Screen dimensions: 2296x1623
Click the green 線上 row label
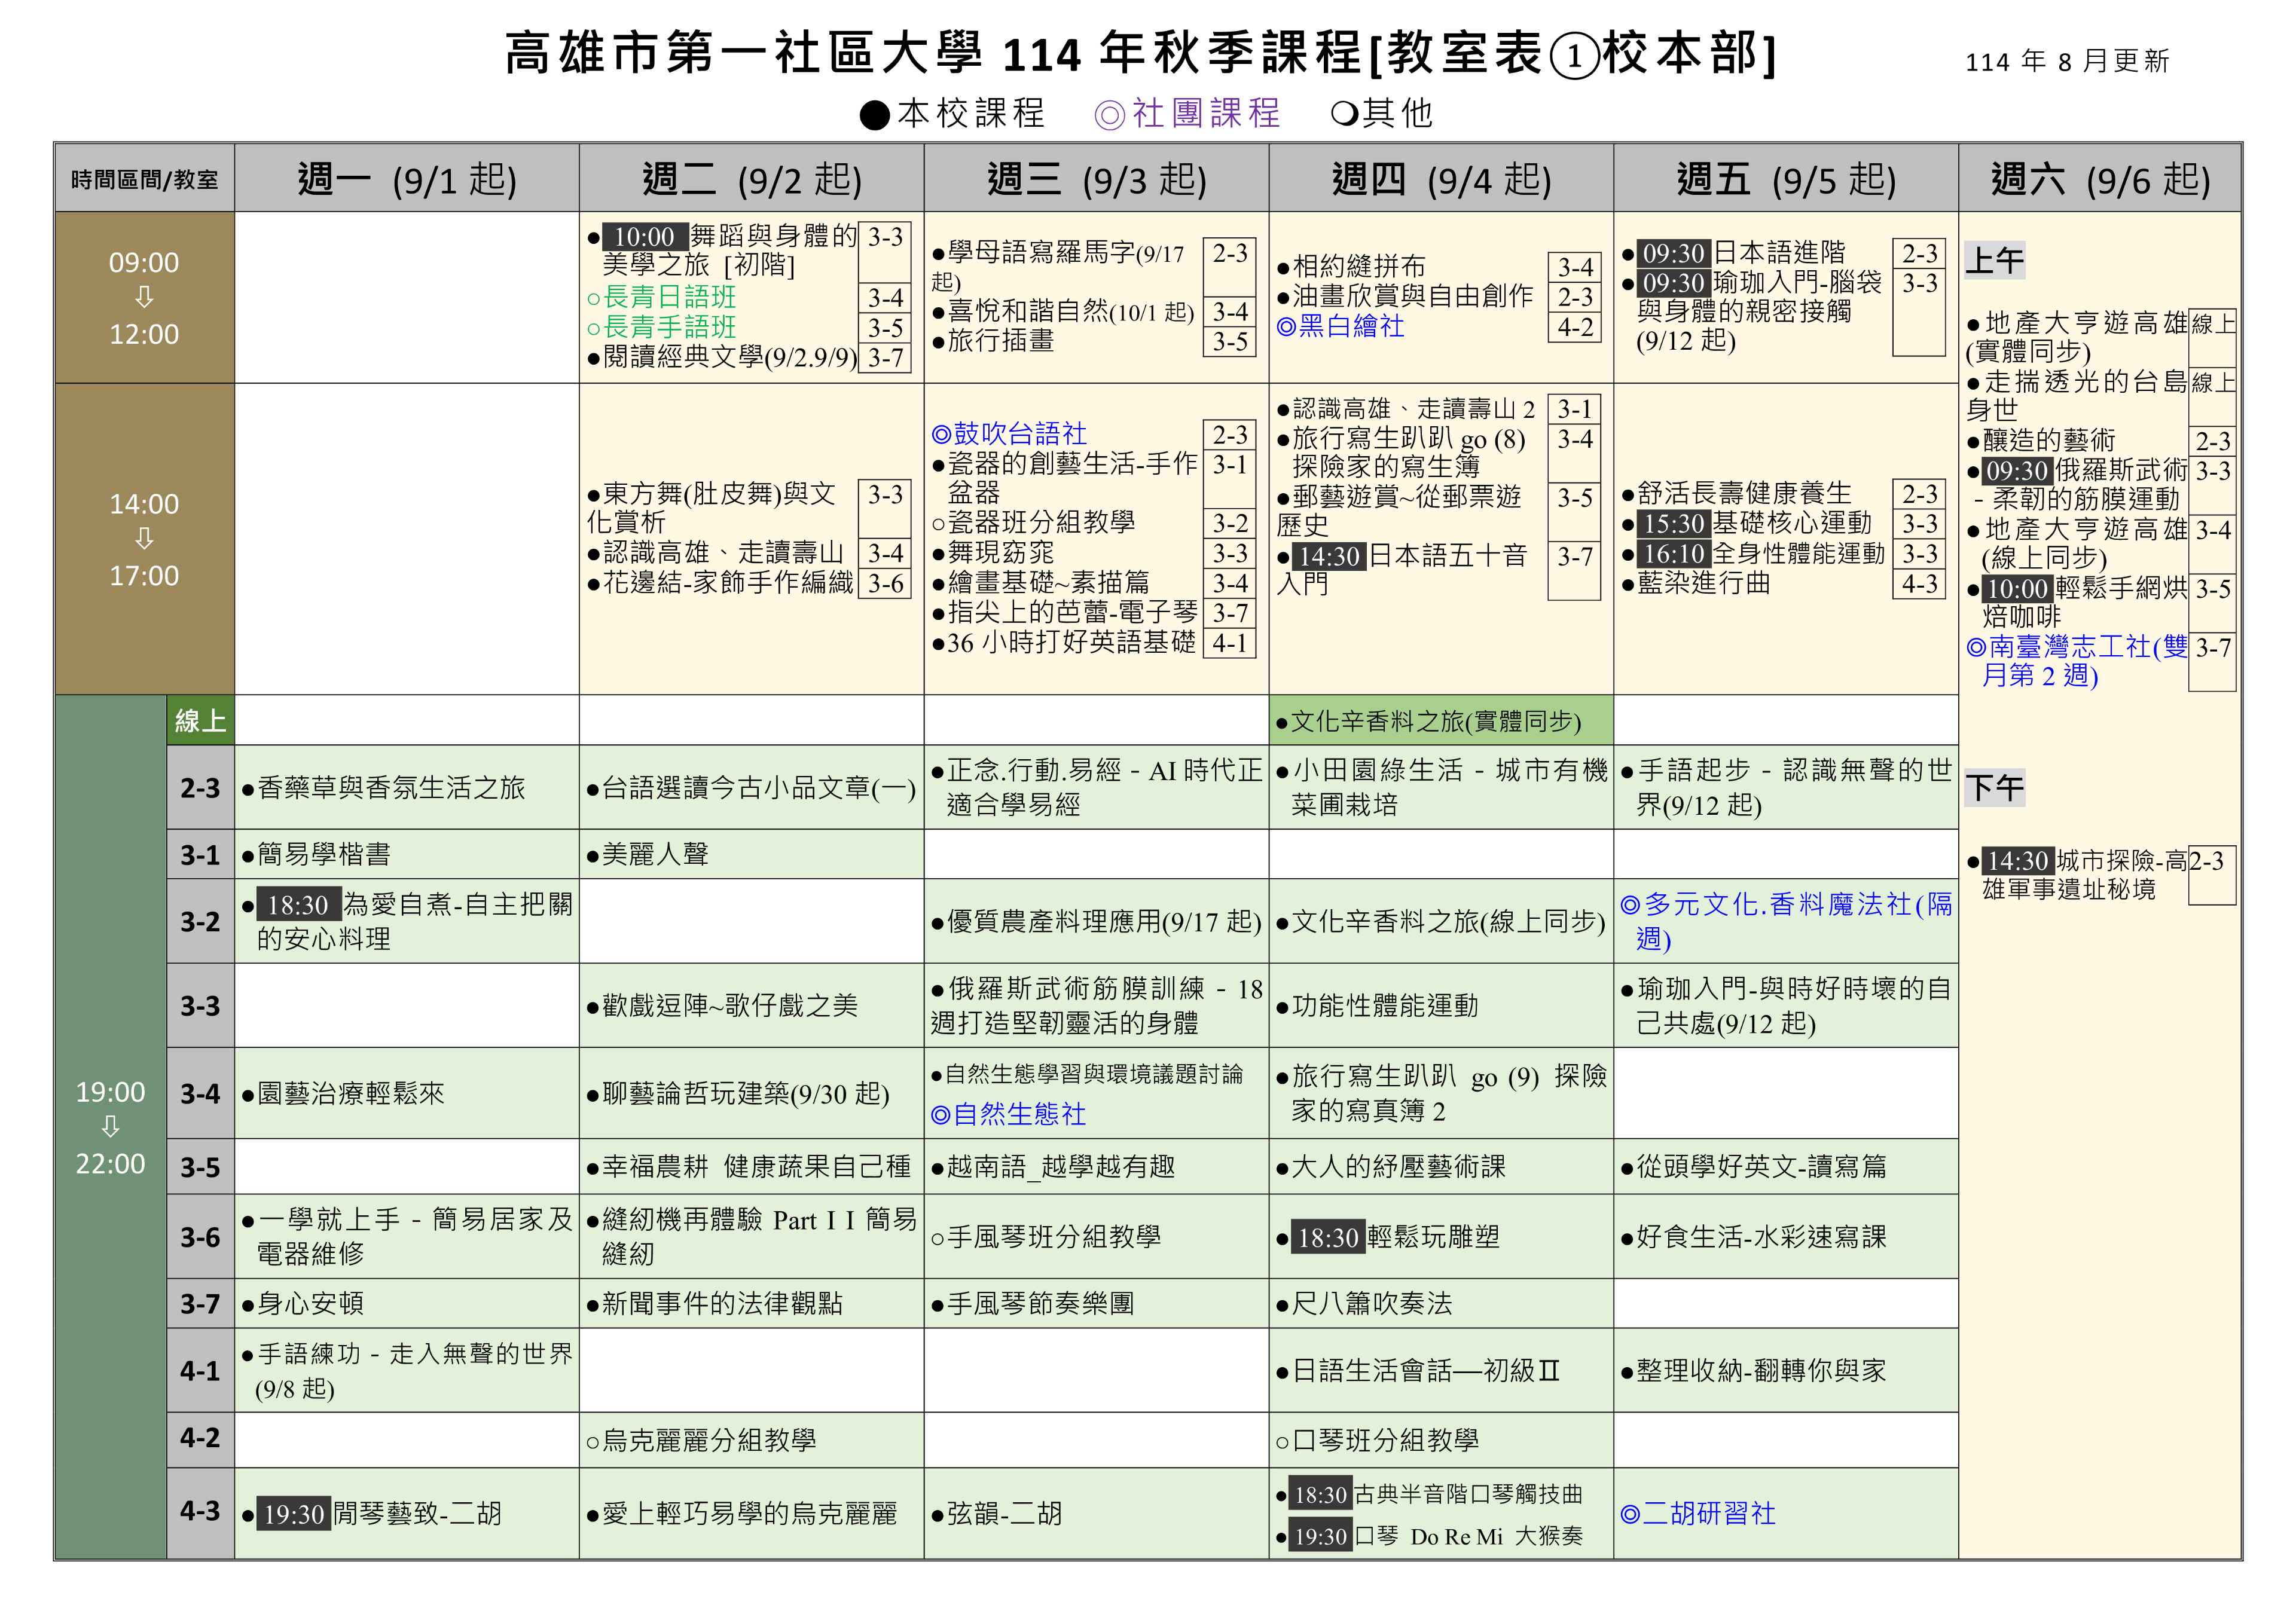(x=200, y=721)
